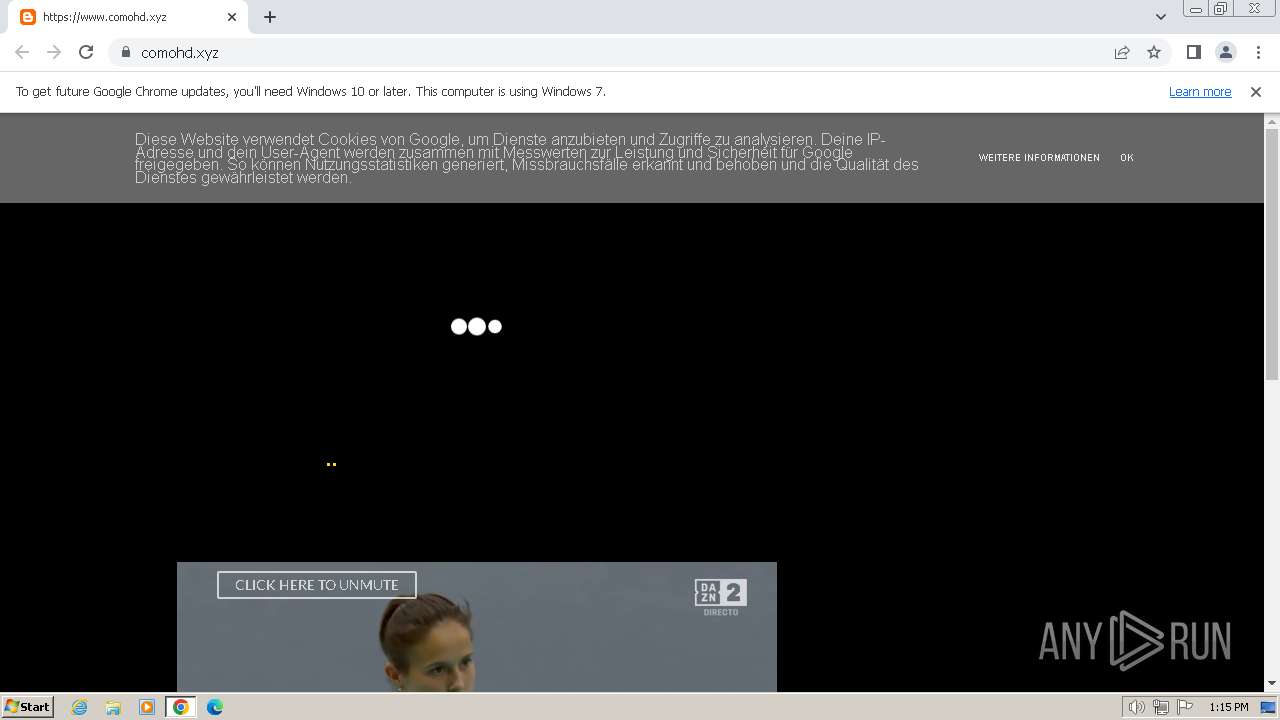
Task: Open Windows Media Player from the taskbar
Action: [x=147, y=707]
